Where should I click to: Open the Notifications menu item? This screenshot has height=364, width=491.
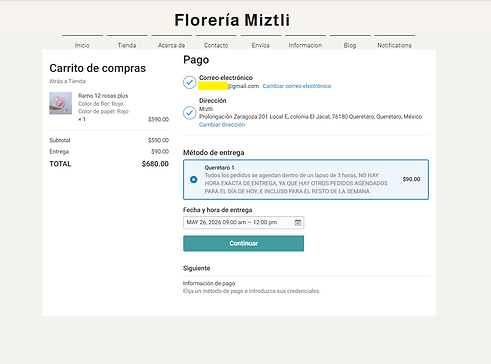coord(394,45)
